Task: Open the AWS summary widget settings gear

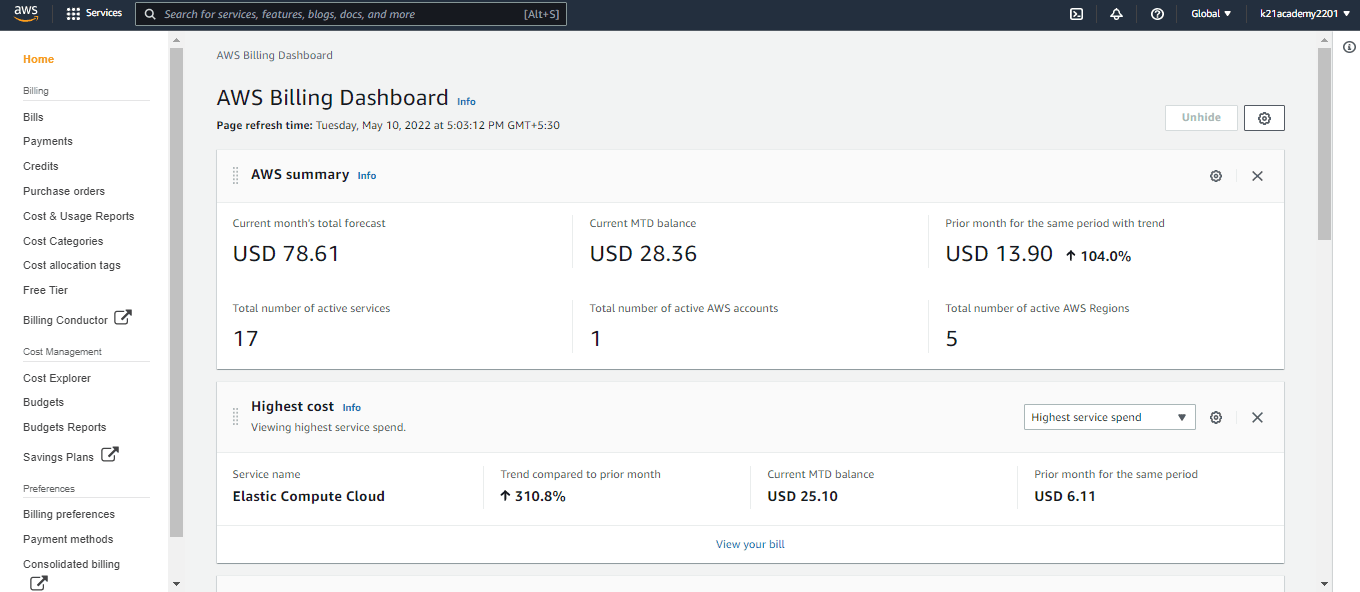Action: pos(1216,175)
